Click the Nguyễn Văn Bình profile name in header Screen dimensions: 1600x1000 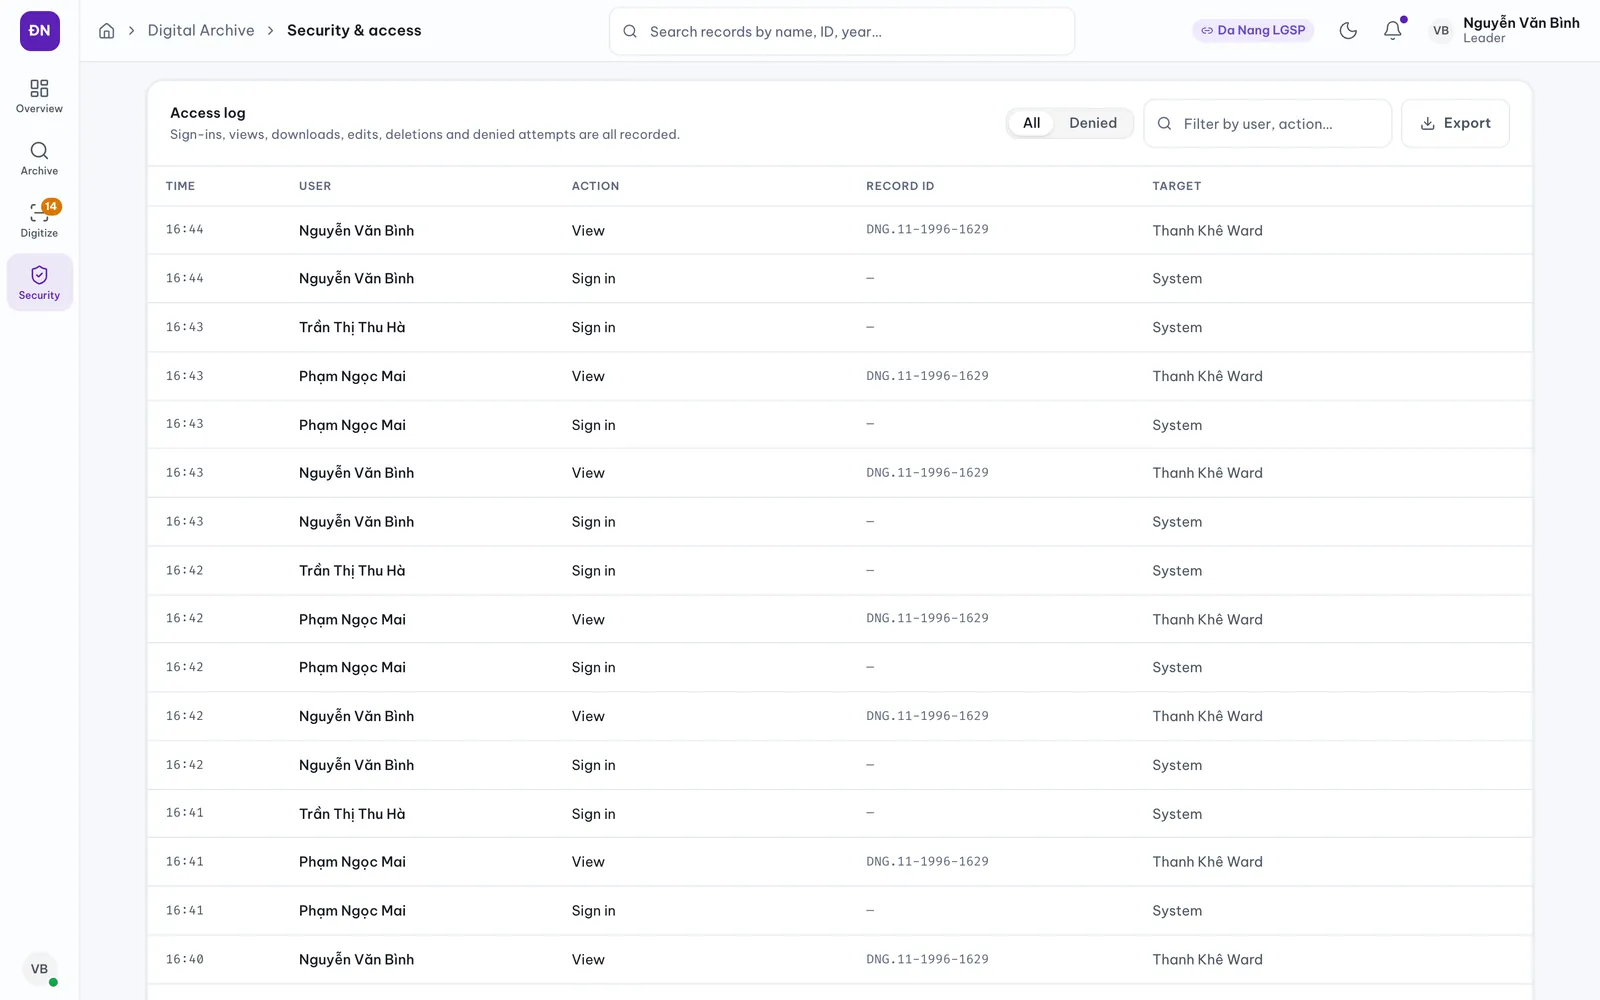(1521, 23)
